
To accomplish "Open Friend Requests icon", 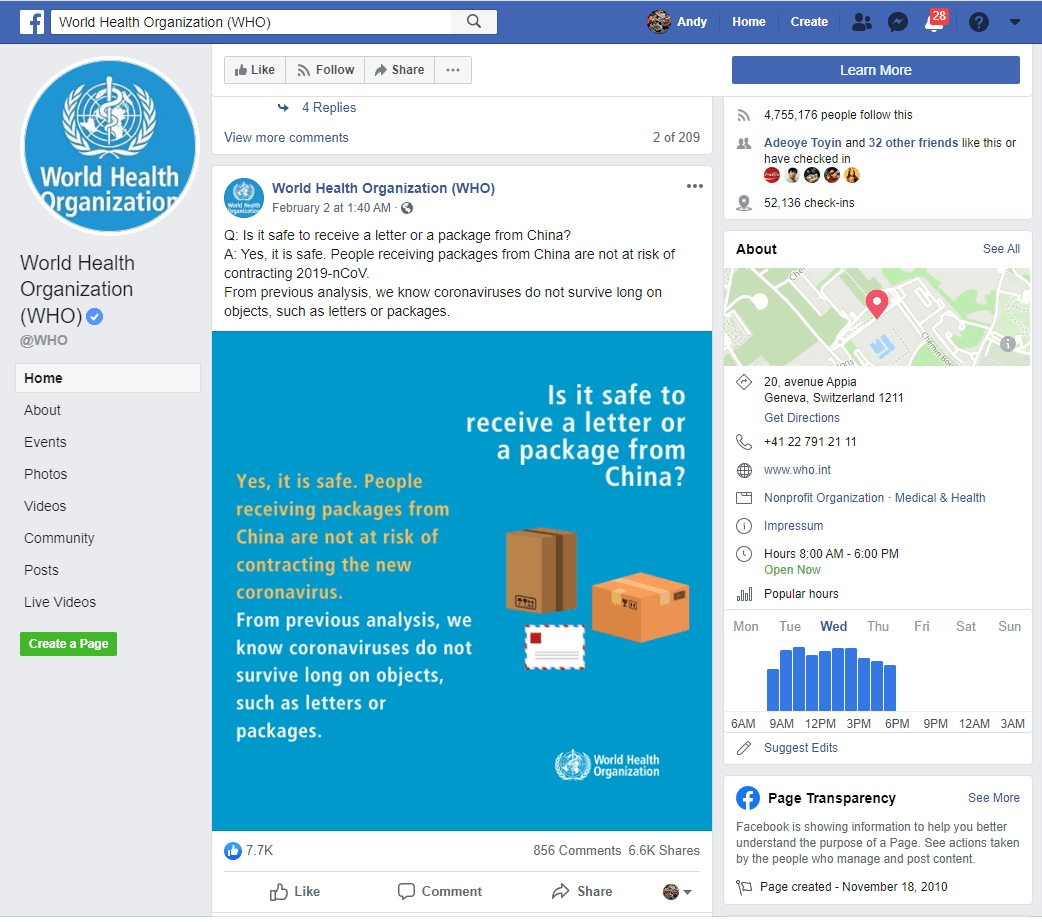I will [x=861, y=22].
